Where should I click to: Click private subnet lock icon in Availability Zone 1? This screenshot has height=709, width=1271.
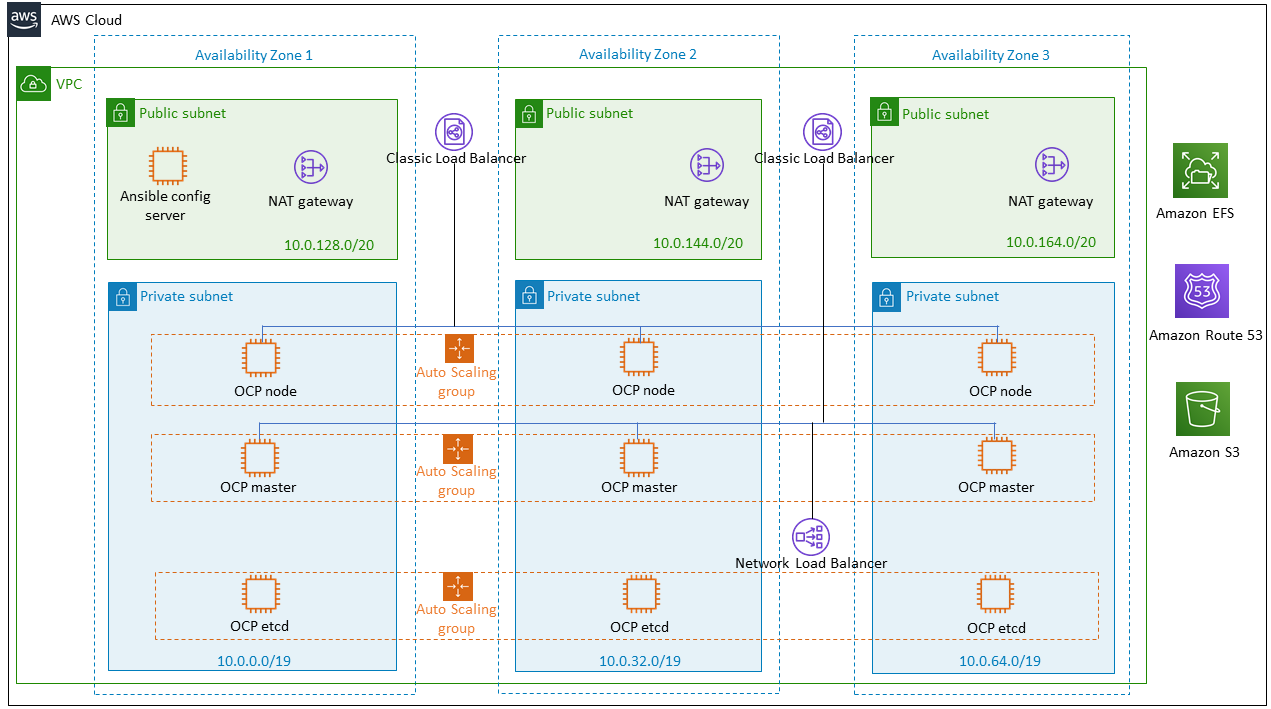click(x=121, y=296)
